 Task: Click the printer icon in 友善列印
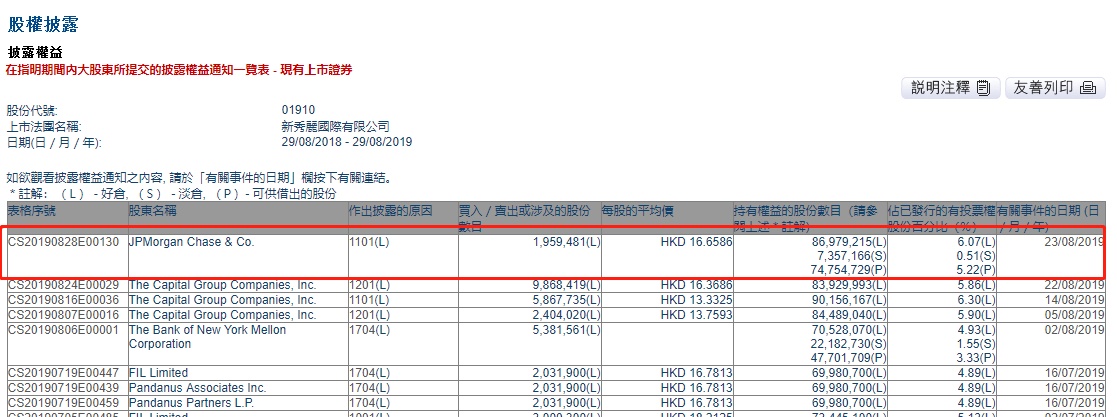click(x=1088, y=88)
